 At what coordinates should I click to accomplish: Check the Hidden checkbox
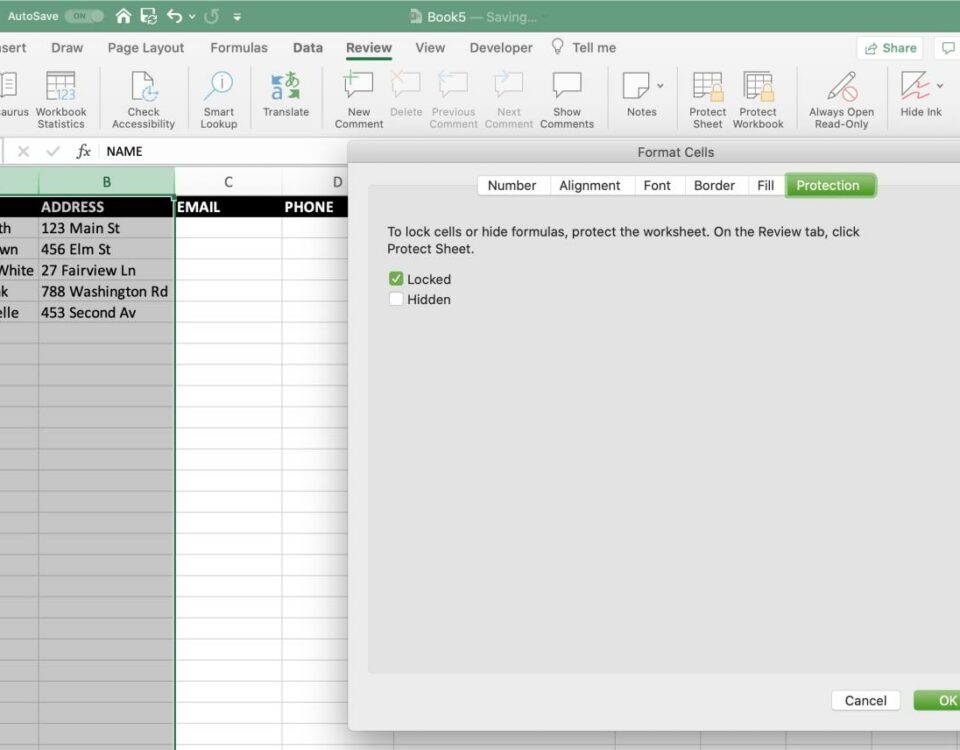coord(396,299)
